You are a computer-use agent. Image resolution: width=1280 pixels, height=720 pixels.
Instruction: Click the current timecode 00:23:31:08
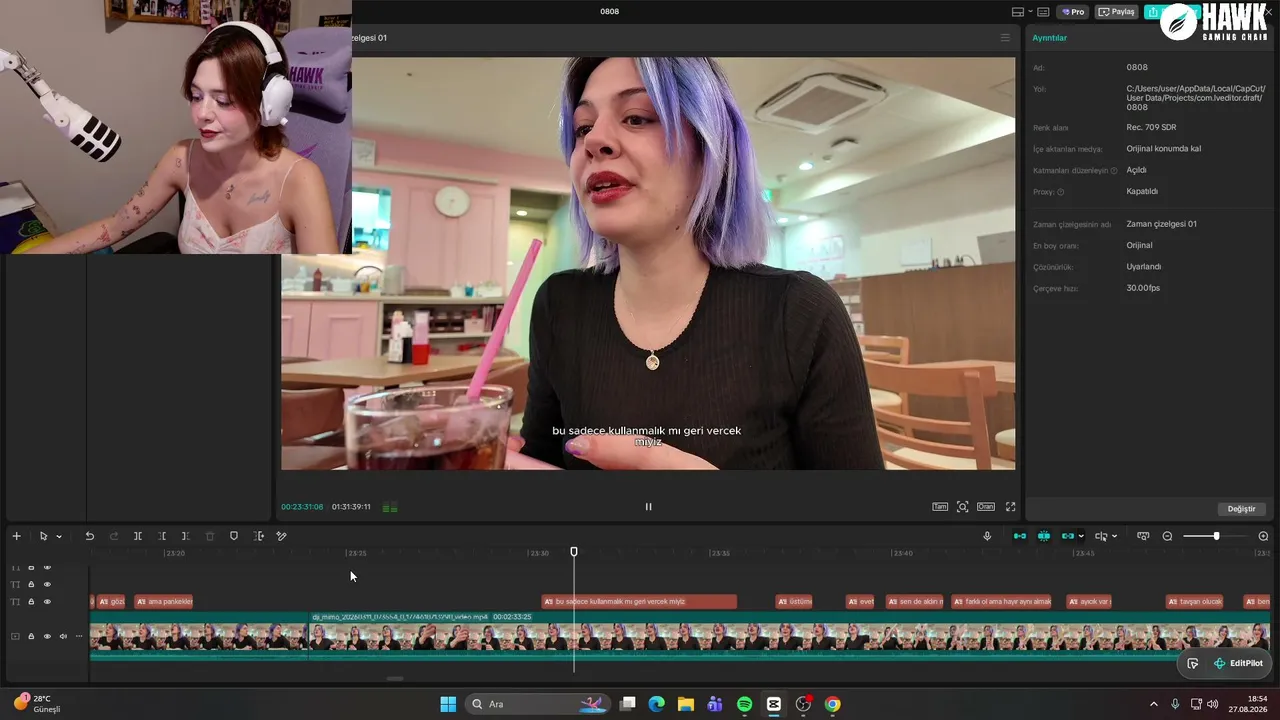[x=302, y=507]
